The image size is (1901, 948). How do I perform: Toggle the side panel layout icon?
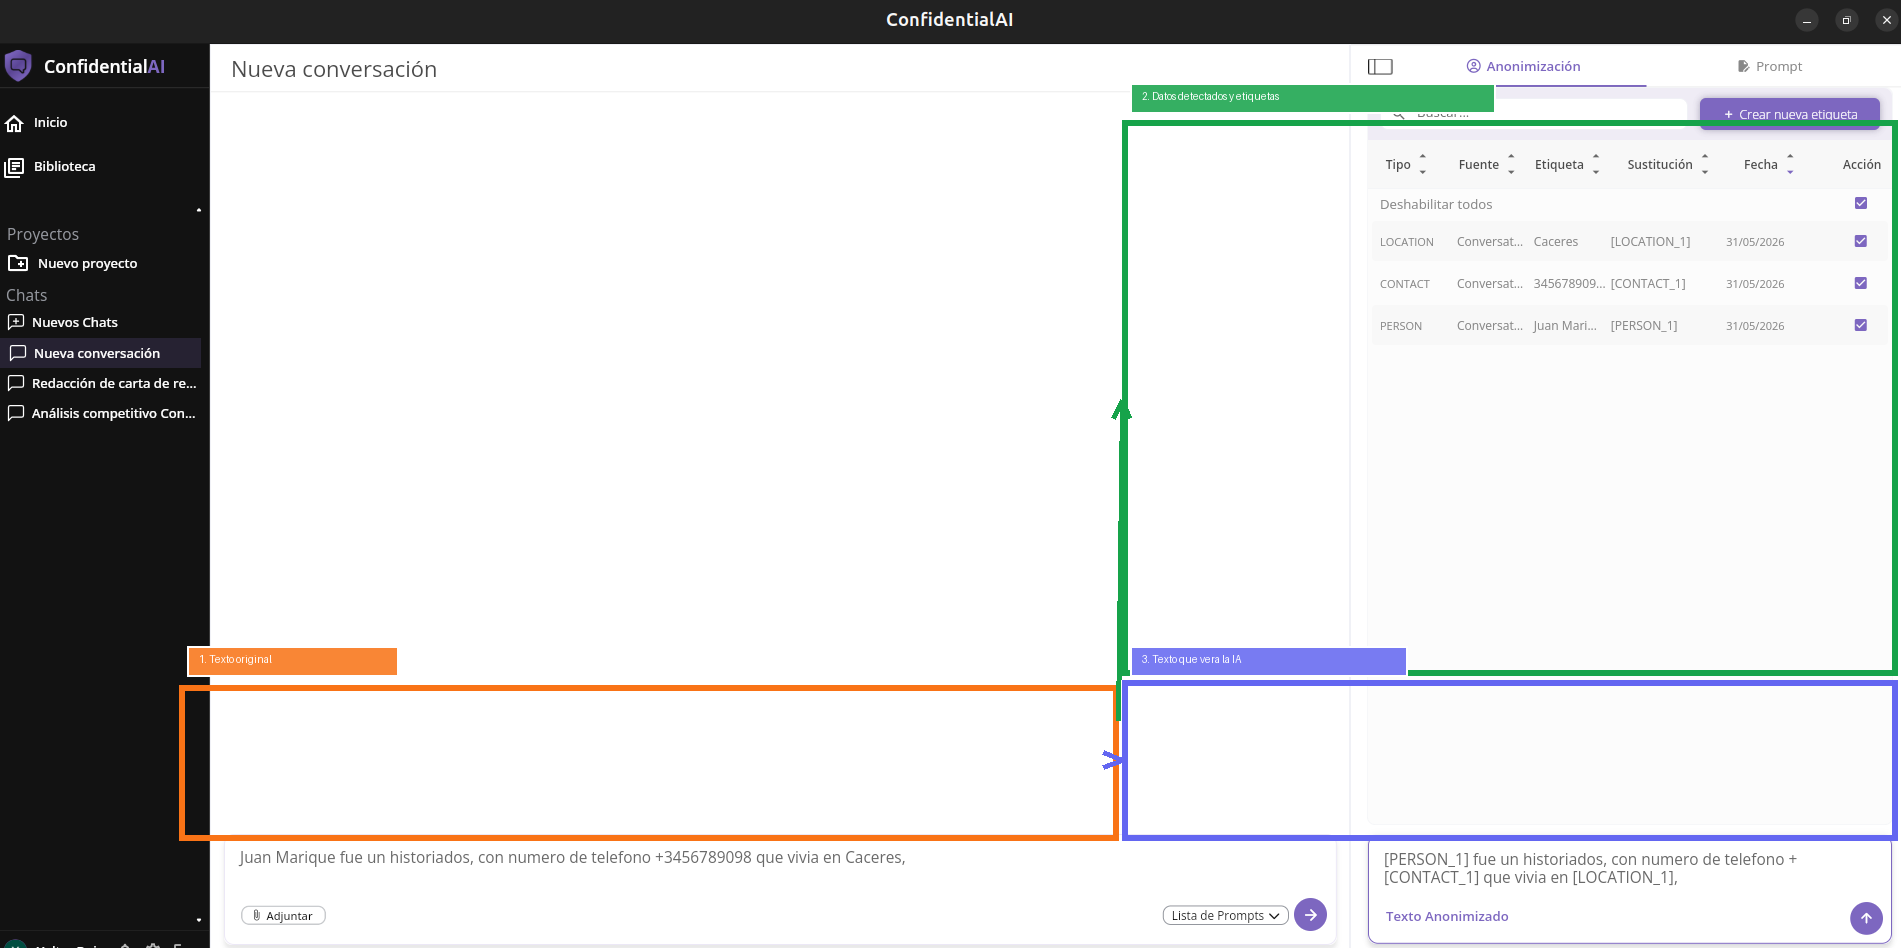(x=1380, y=66)
